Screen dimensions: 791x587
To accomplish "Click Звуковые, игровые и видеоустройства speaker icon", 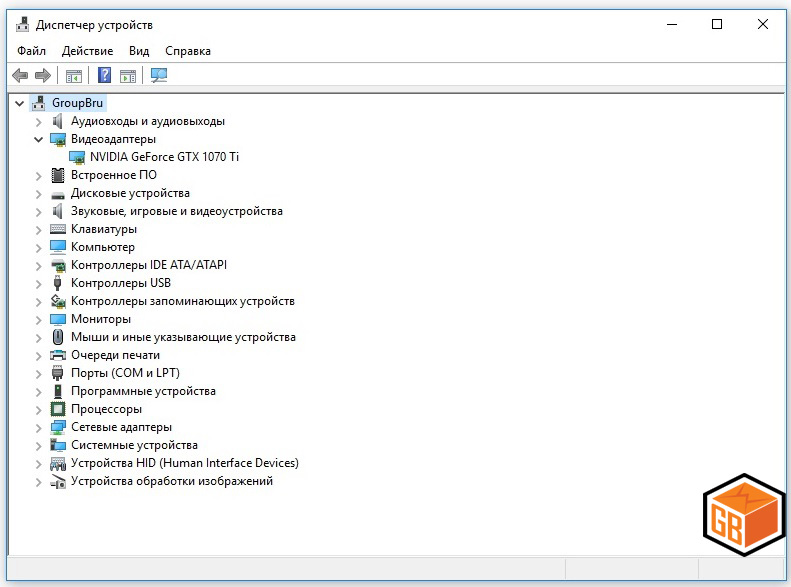I will pyautogui.click(x=58, y=211).
